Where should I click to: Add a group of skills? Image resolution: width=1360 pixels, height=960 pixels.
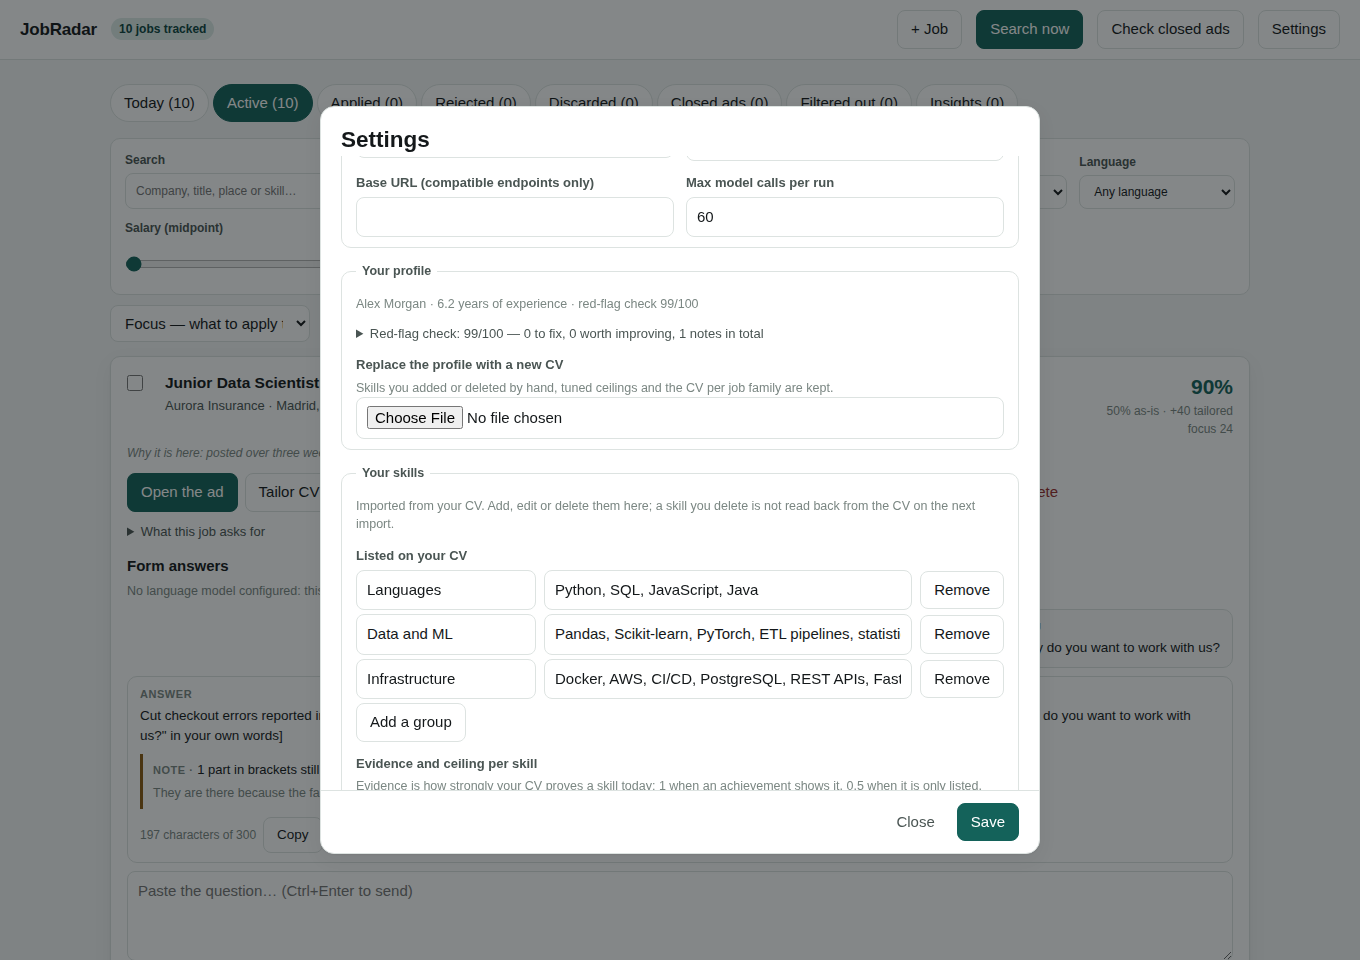(x=411, y=722)
